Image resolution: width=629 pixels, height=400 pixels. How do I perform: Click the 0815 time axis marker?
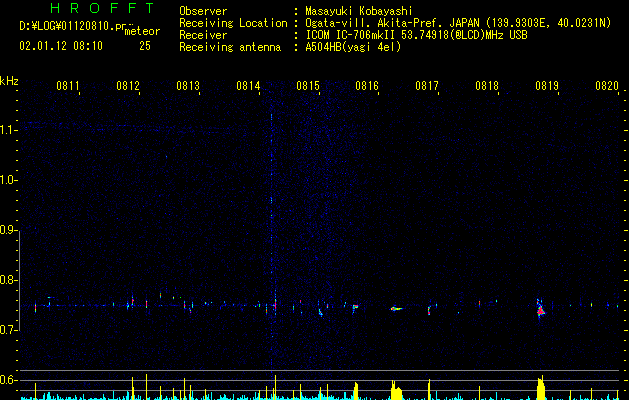pos(308,86)
